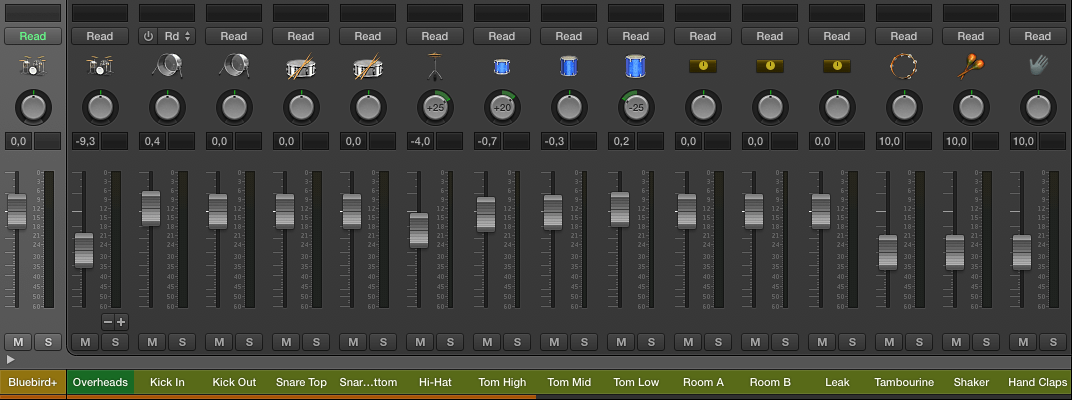Click Read button on Tambourine channel
This screenshot has width=1072, height=400.
pos(903,36)
